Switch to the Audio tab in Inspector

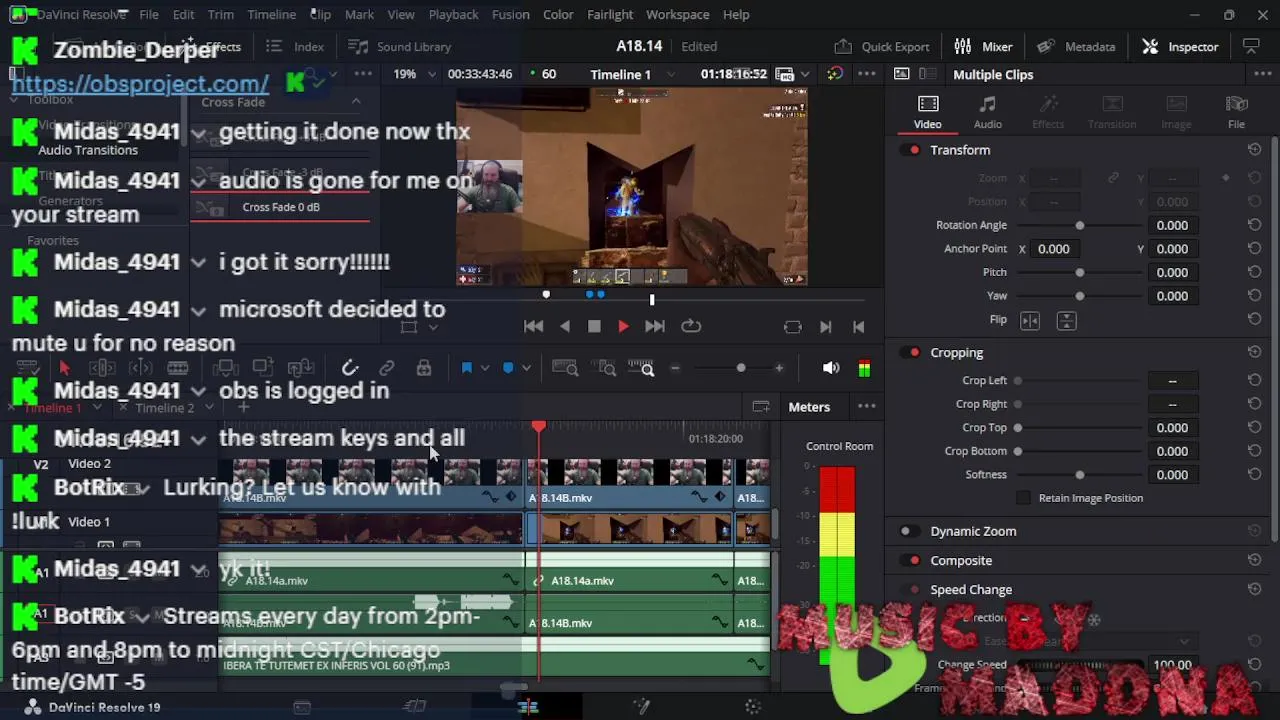(x=987, y=112)
